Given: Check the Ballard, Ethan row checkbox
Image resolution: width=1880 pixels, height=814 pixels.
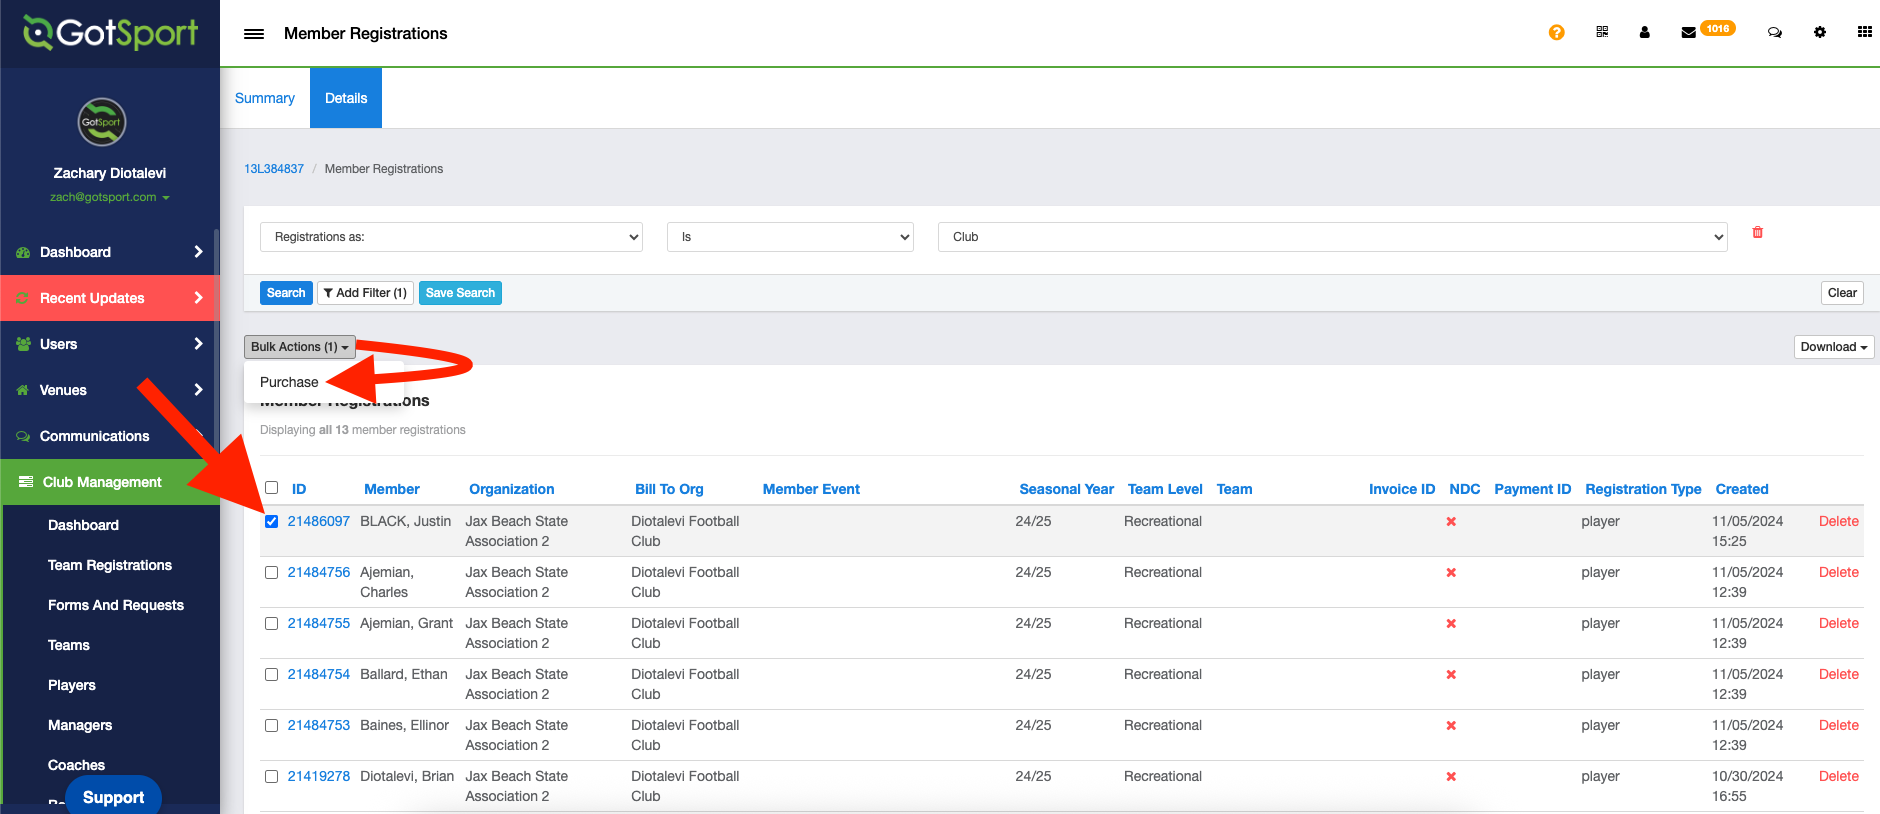Looking at the screenshot, I should coord(271,674).
